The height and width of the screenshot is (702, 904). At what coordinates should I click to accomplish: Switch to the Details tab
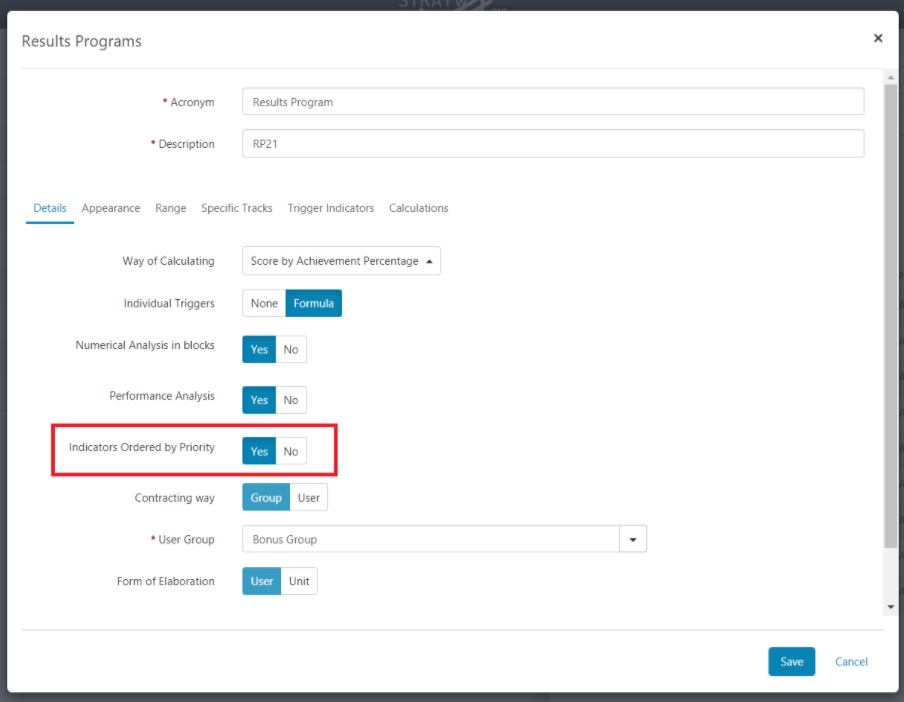pyautogui.click(x=50, y=208)
